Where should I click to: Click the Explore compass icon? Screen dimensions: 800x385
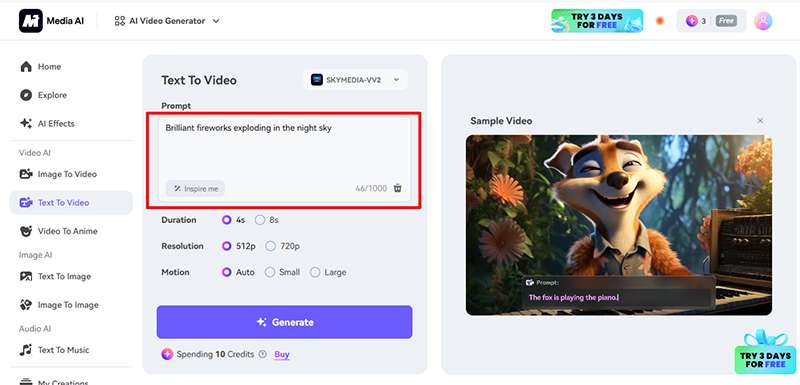coord(26,95)
